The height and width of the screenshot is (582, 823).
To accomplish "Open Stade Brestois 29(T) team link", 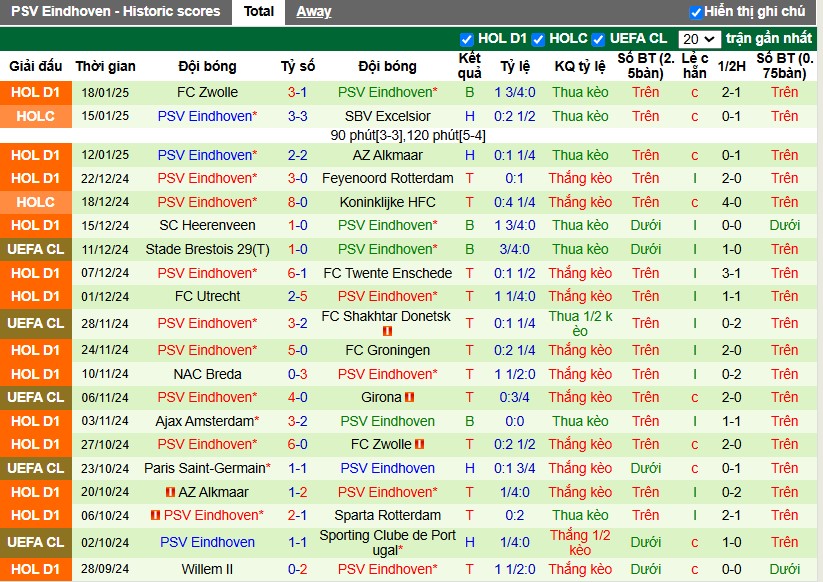I will 207,249.
